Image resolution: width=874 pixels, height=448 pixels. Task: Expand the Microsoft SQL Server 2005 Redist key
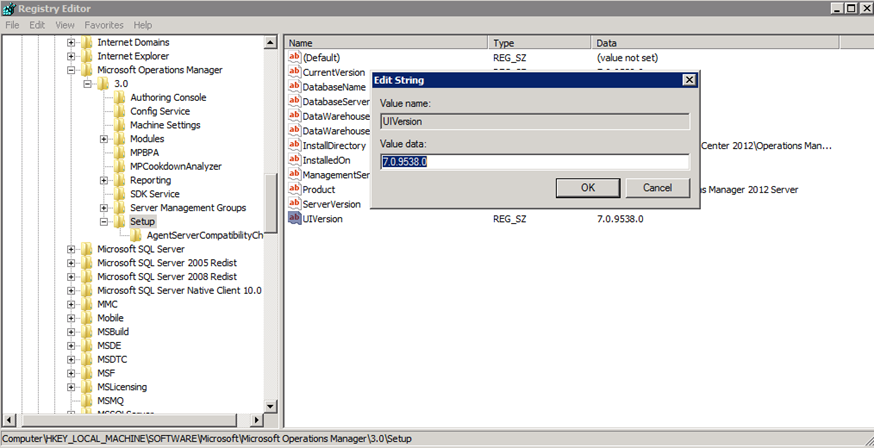click(x=71, y=263)
